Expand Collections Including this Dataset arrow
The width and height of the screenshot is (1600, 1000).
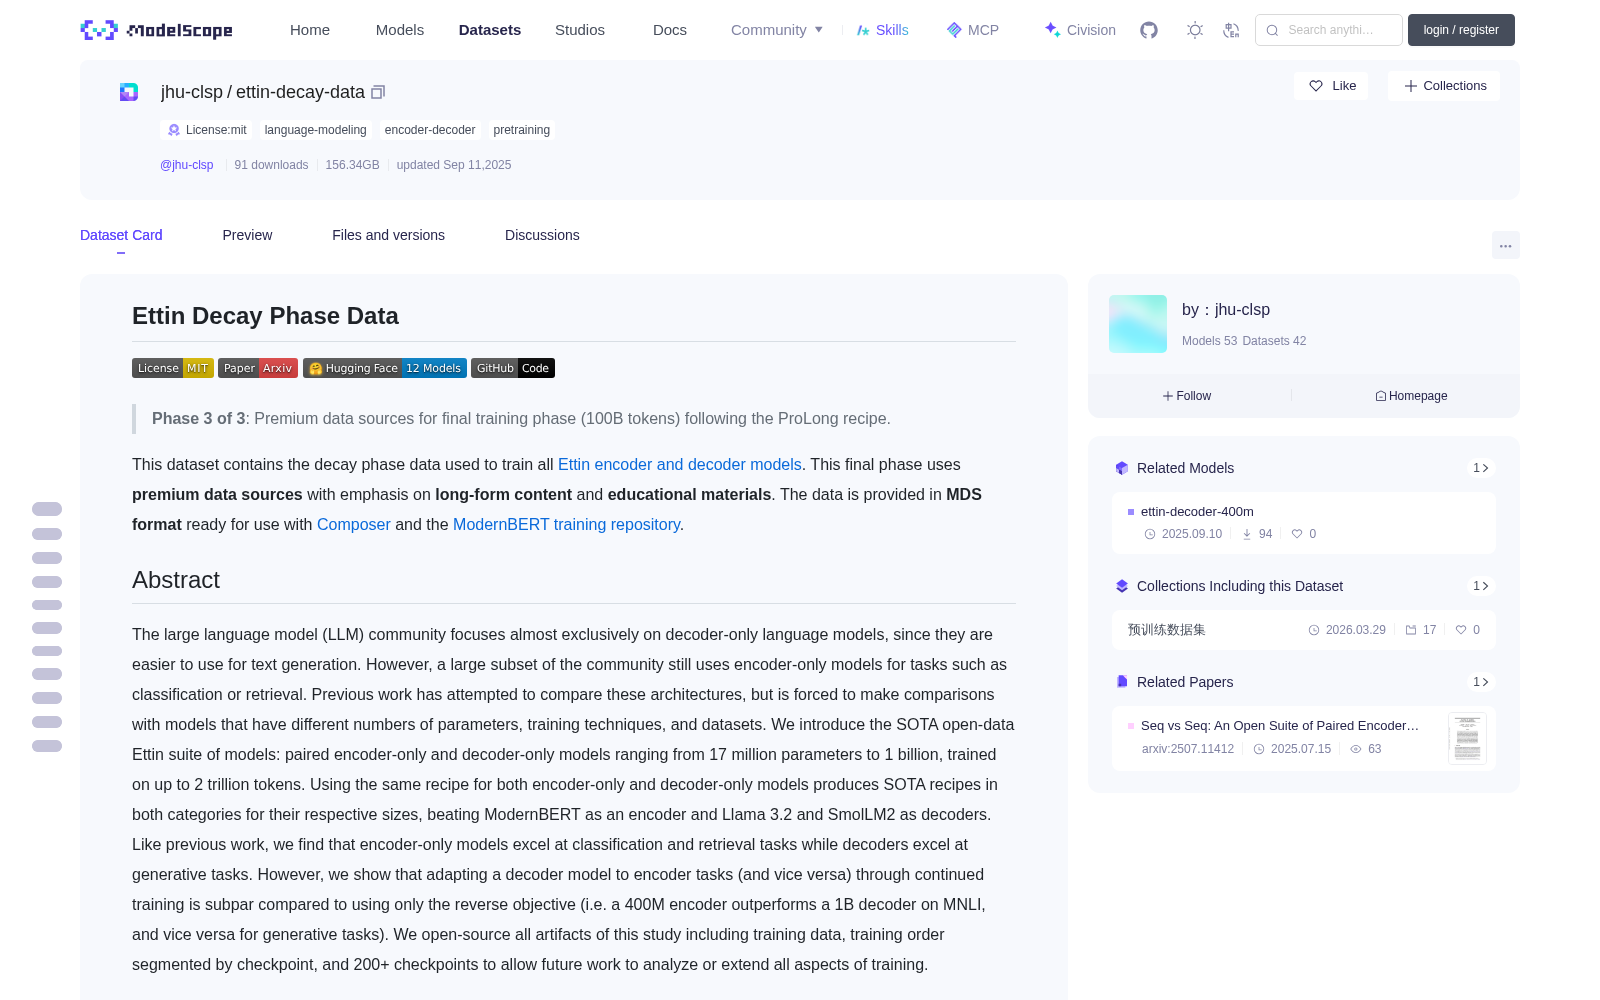point(1481,586)
